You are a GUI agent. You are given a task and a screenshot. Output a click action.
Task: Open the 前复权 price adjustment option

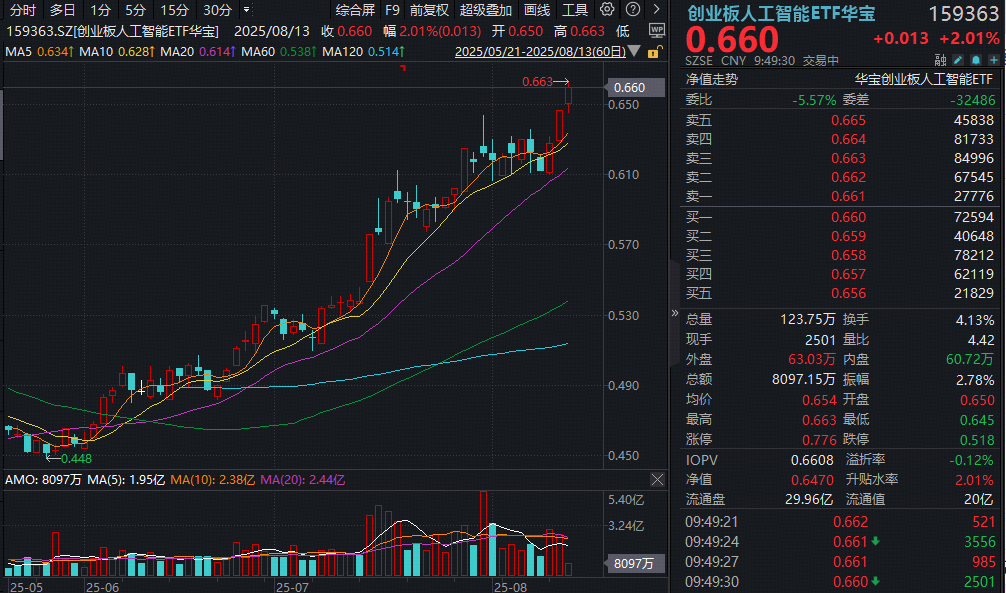point(429,10)
